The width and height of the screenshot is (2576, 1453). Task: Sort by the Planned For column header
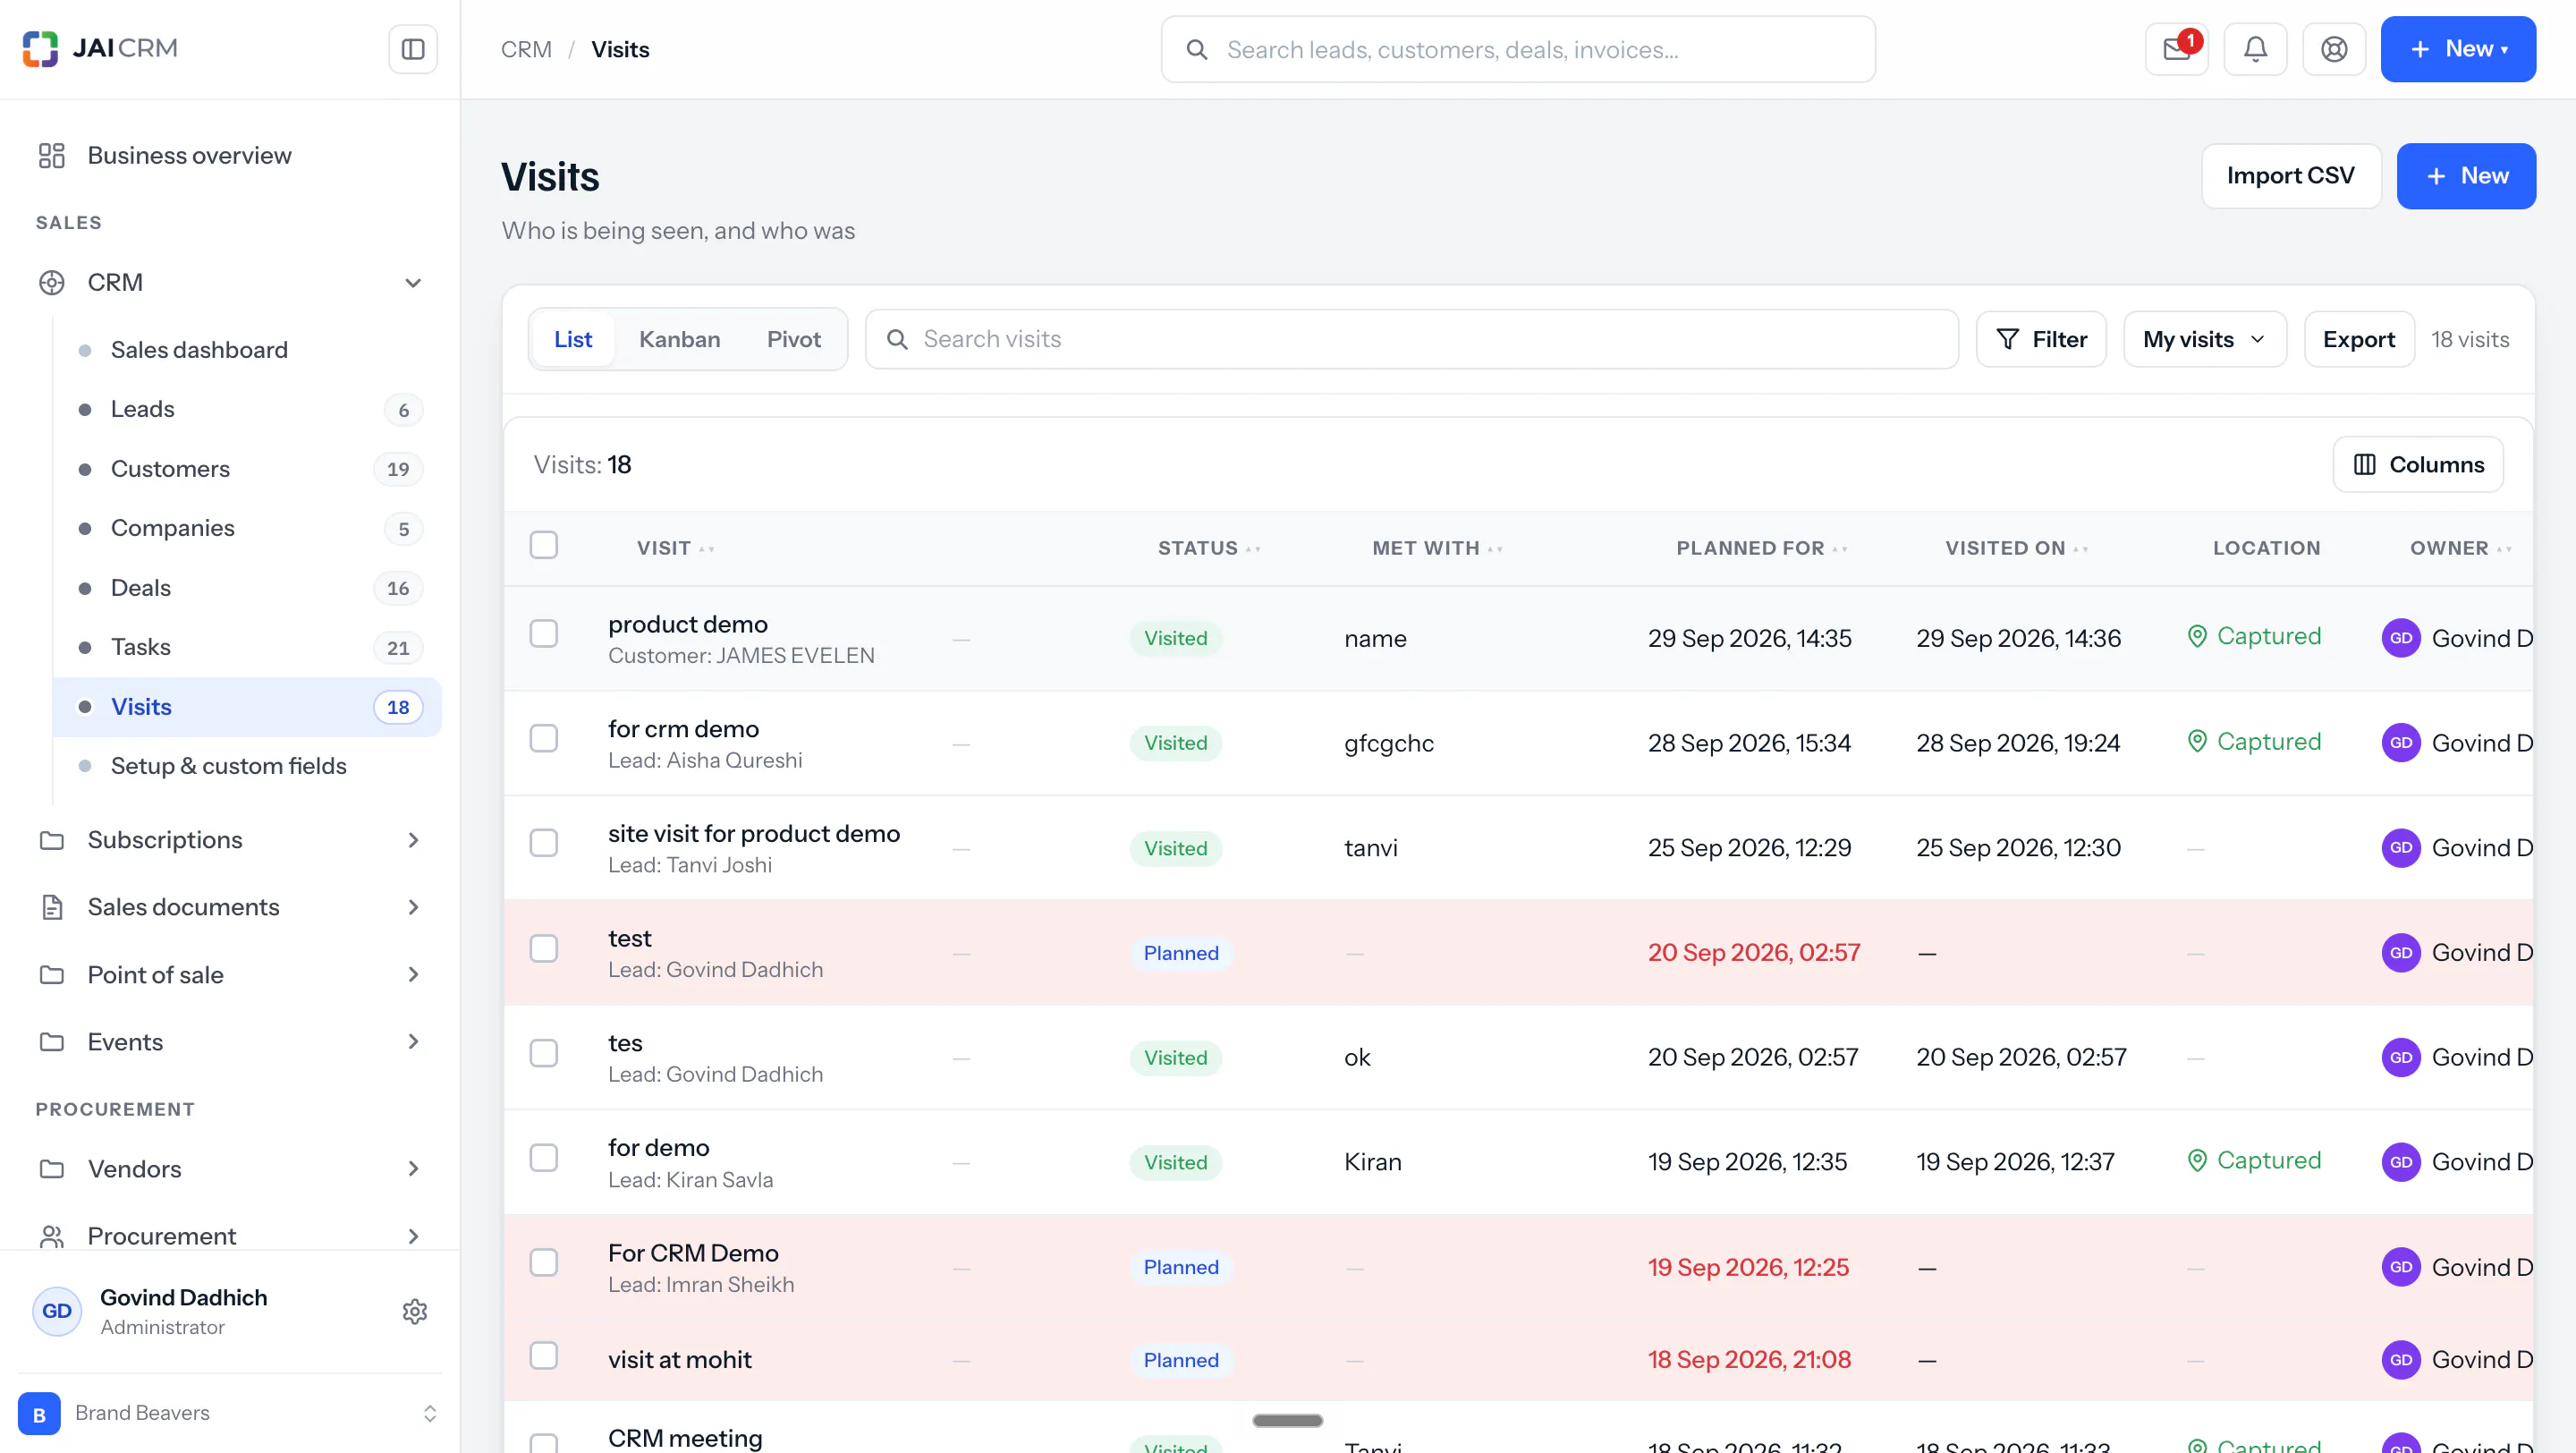1762,548
